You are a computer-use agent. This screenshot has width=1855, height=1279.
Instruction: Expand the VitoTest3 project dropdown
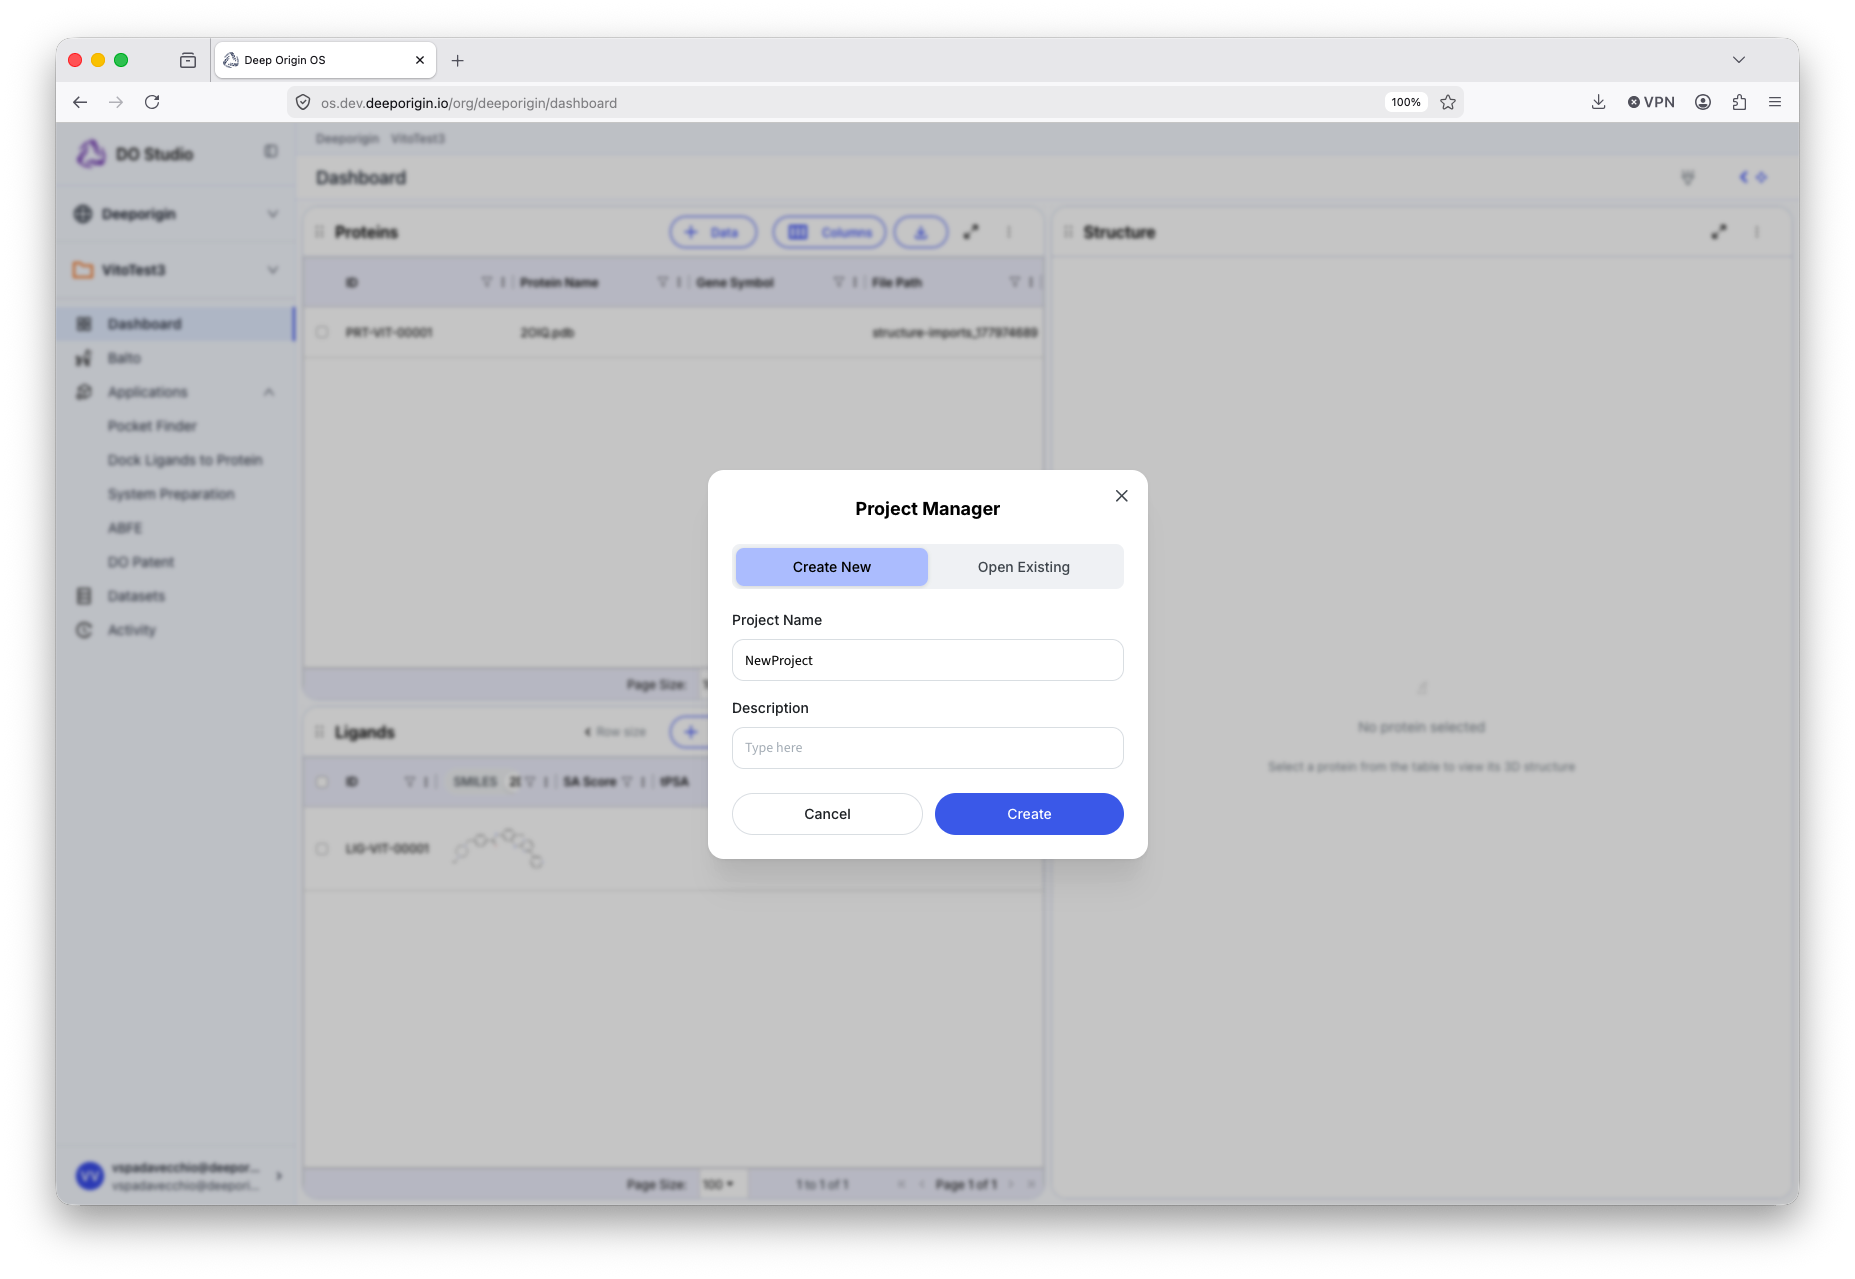point(272,270)
